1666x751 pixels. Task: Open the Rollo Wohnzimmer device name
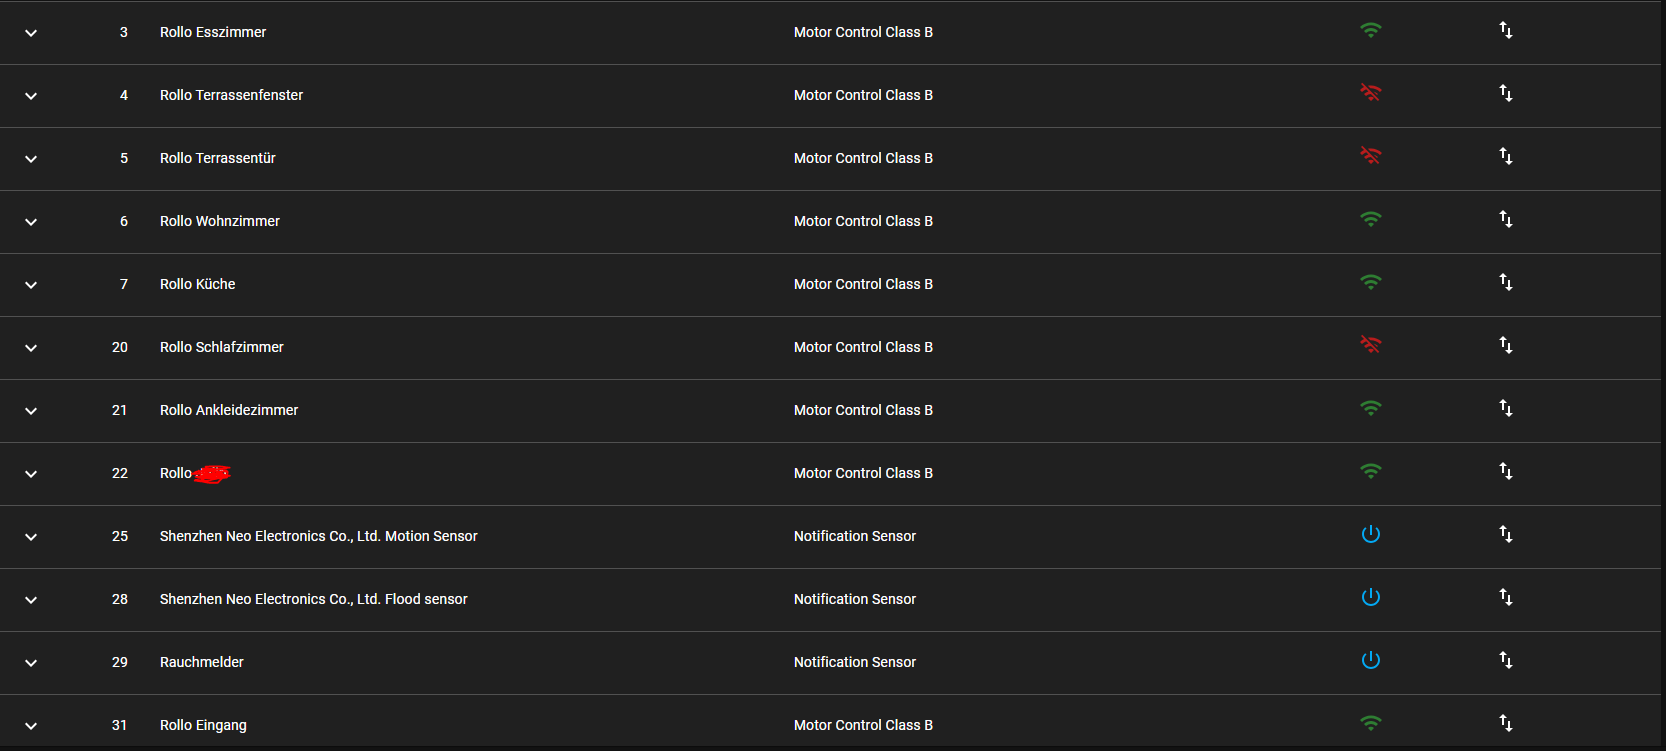point(220,221)
